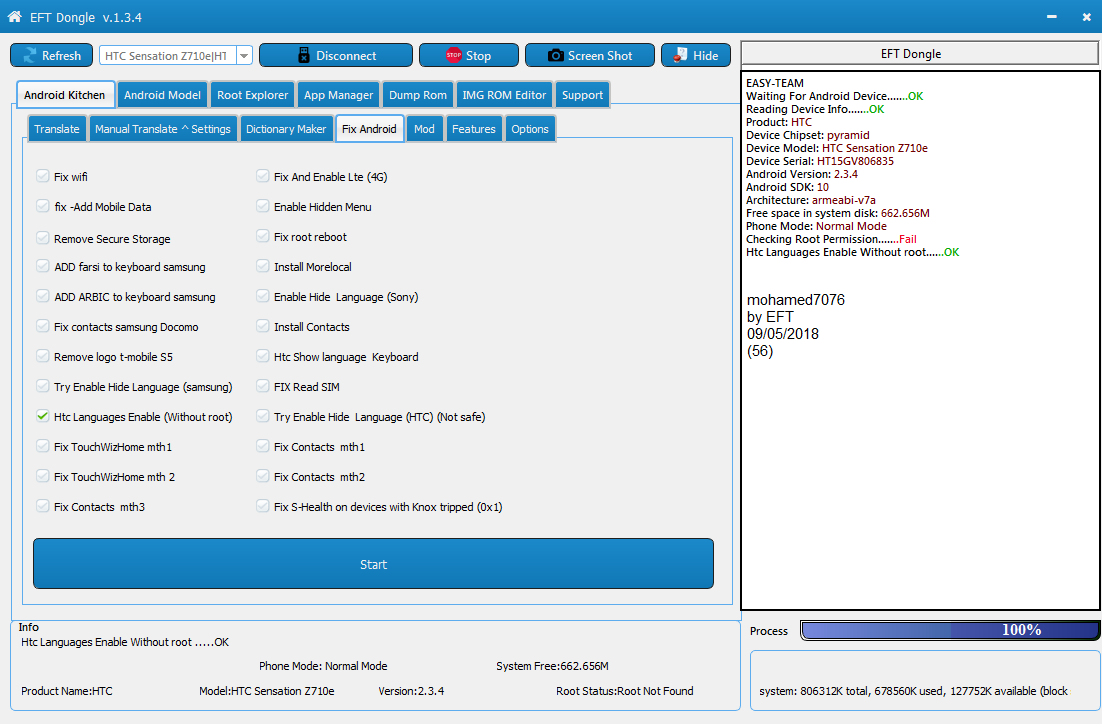
Task: Toggle fix -Add Mobile Data checkbox
Action: click(43, 206)
